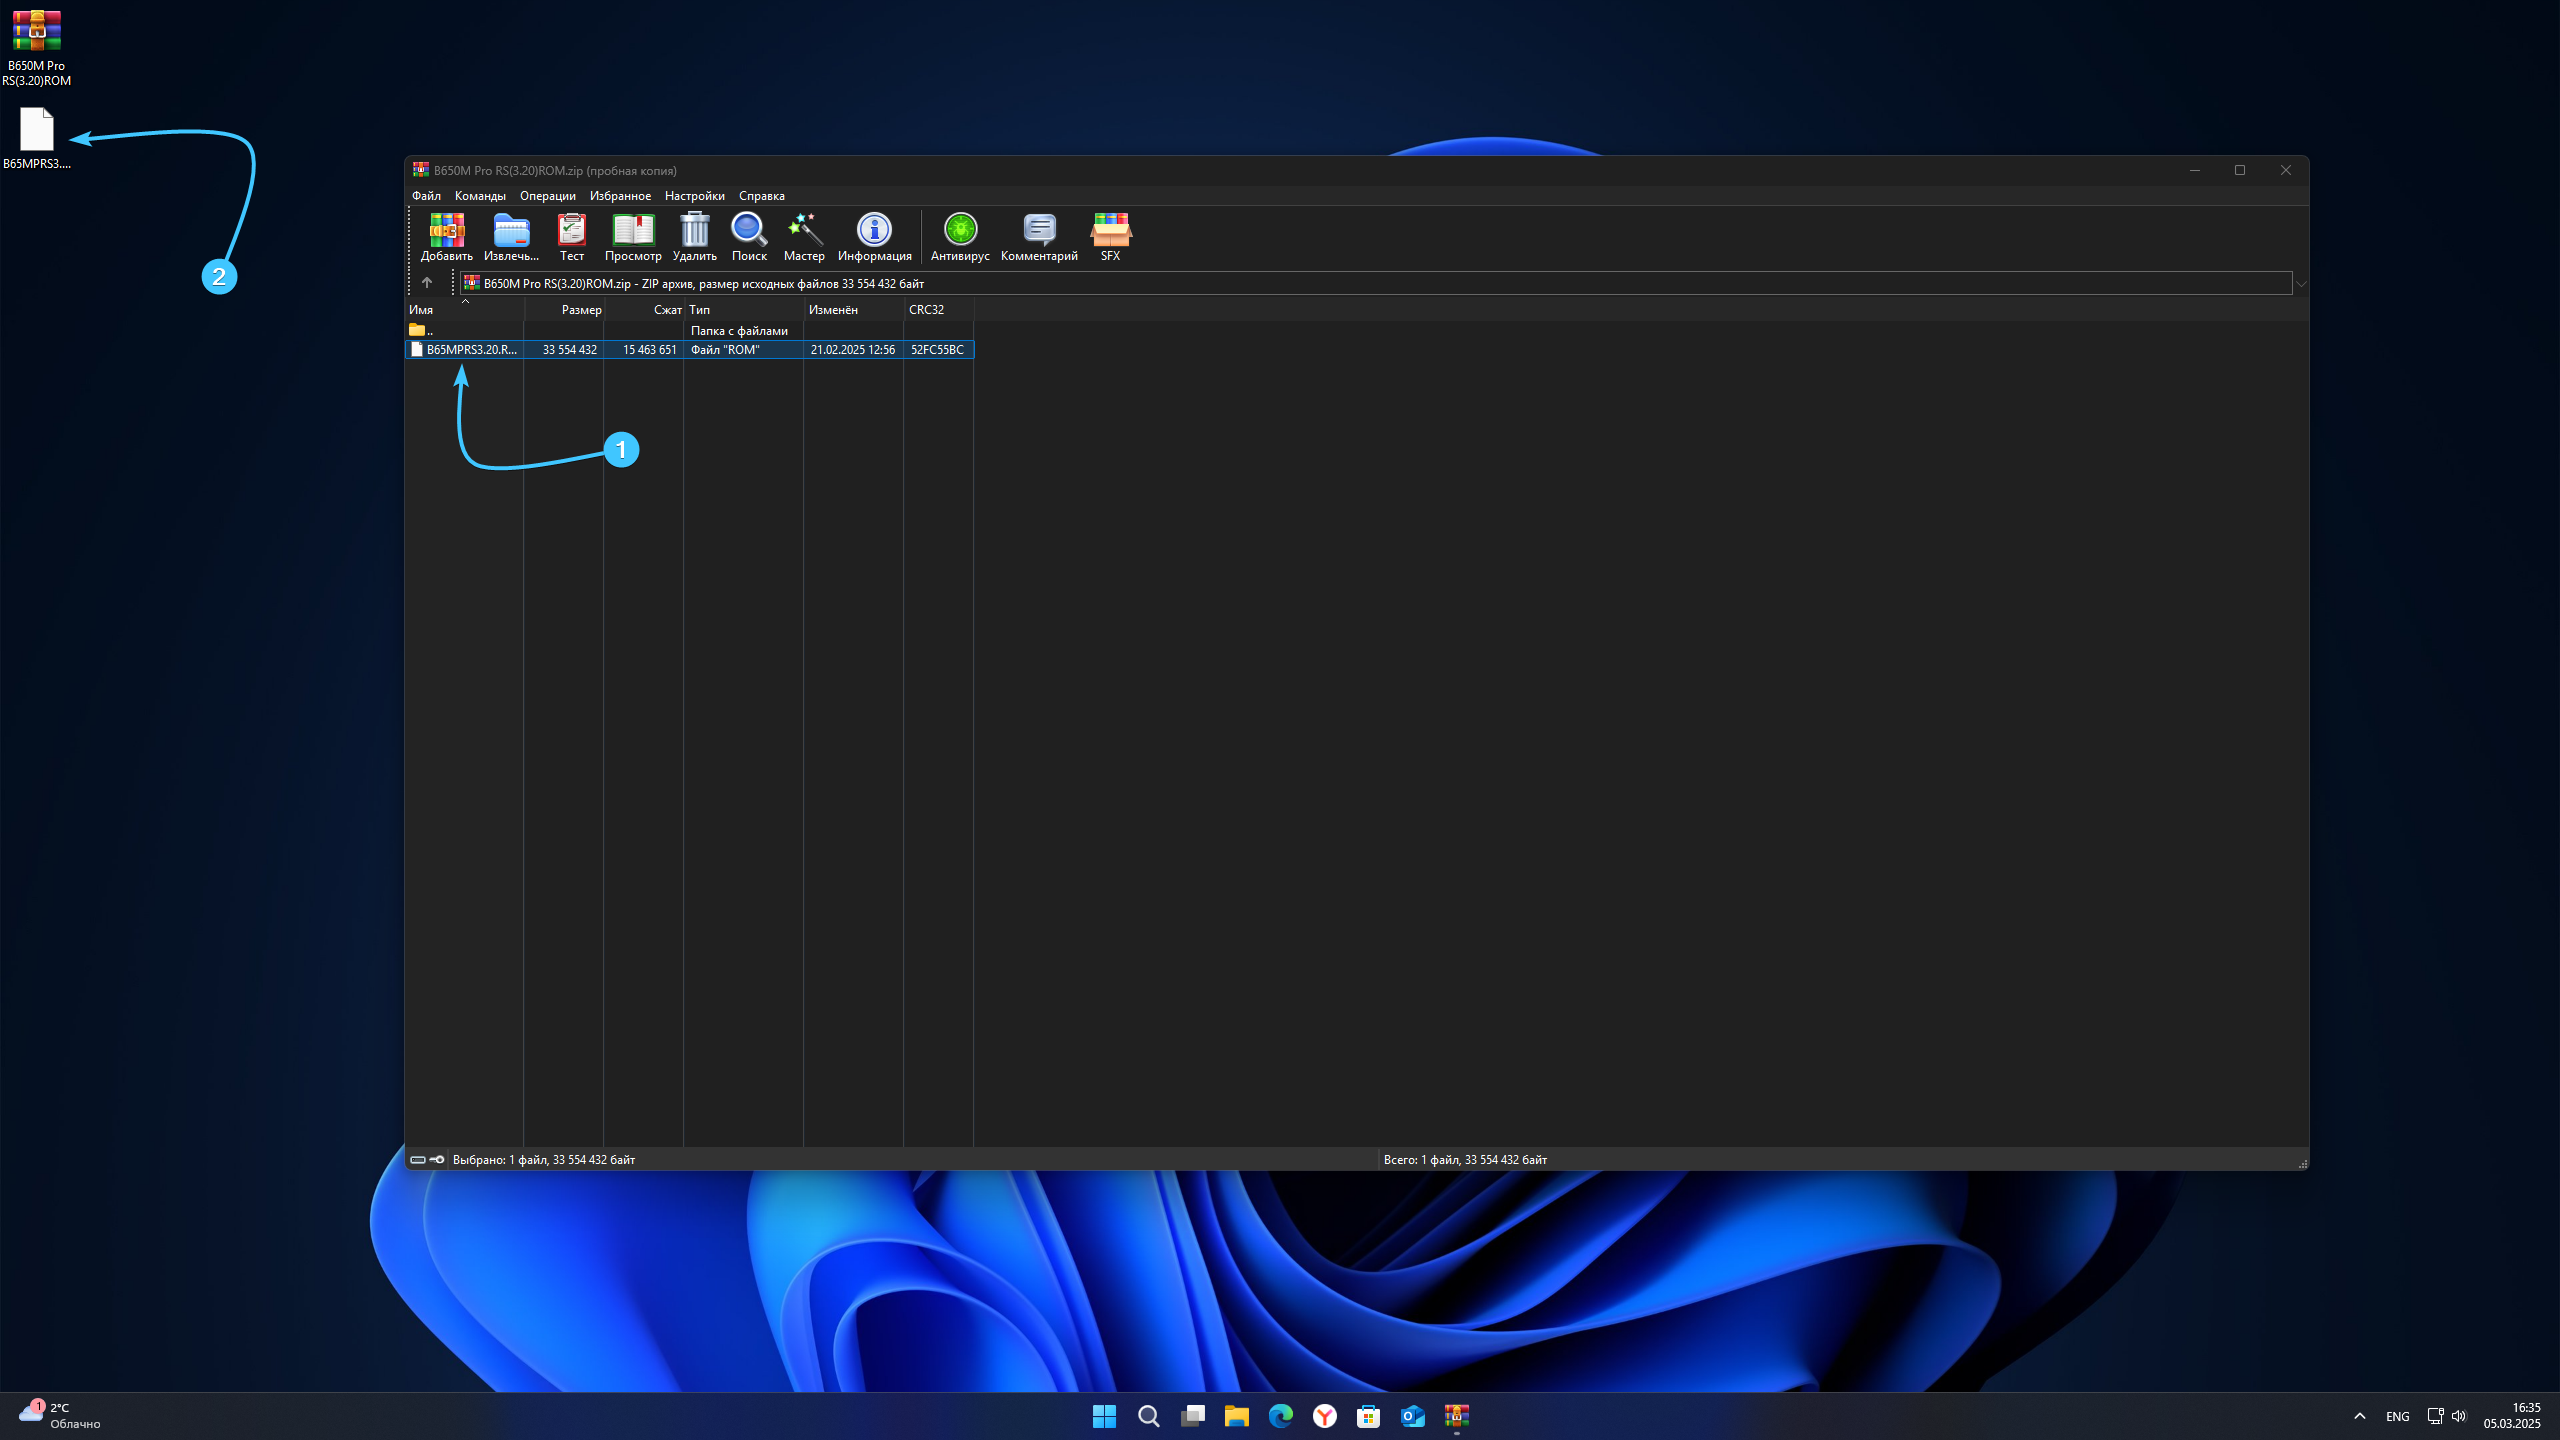This screenshot has width=2560, height=1440.
Task: Click the 'Папка с файлами' type cell
Action: [x=739, y=331]
